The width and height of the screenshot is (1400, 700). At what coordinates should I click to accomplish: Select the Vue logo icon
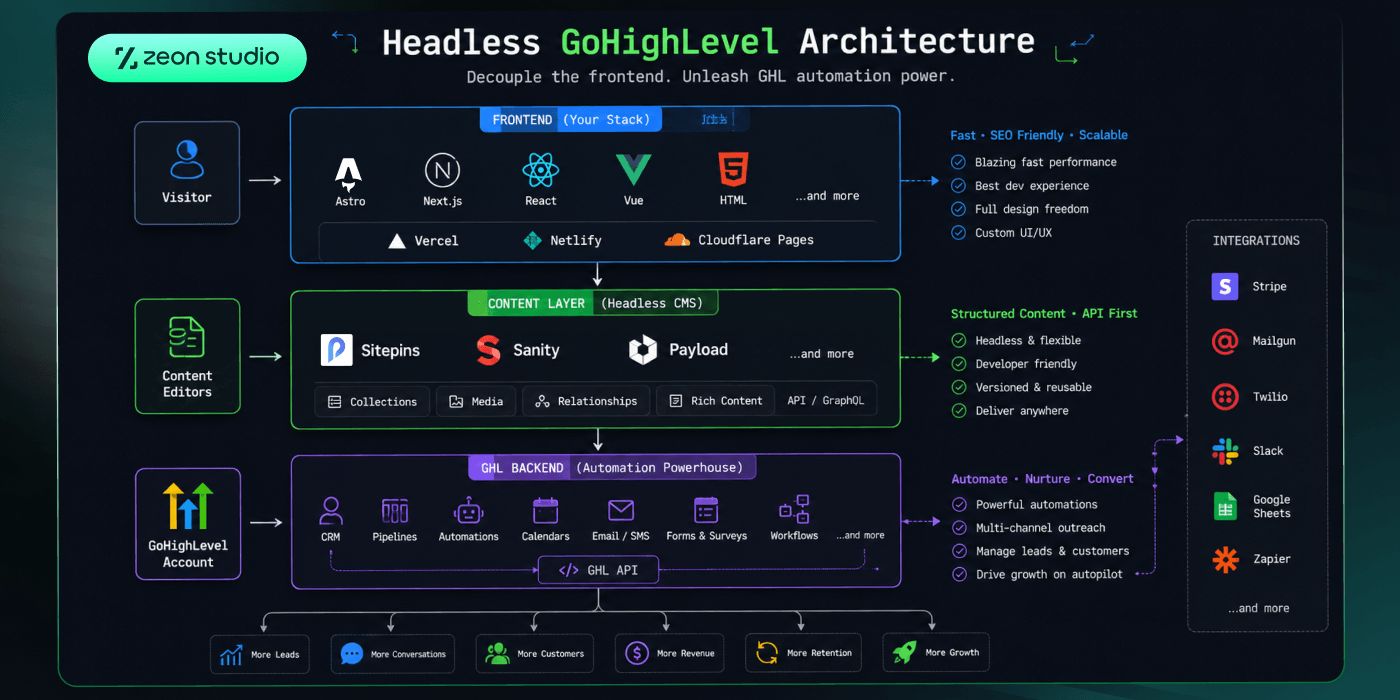pyautogui.click(x=633, y=170)
